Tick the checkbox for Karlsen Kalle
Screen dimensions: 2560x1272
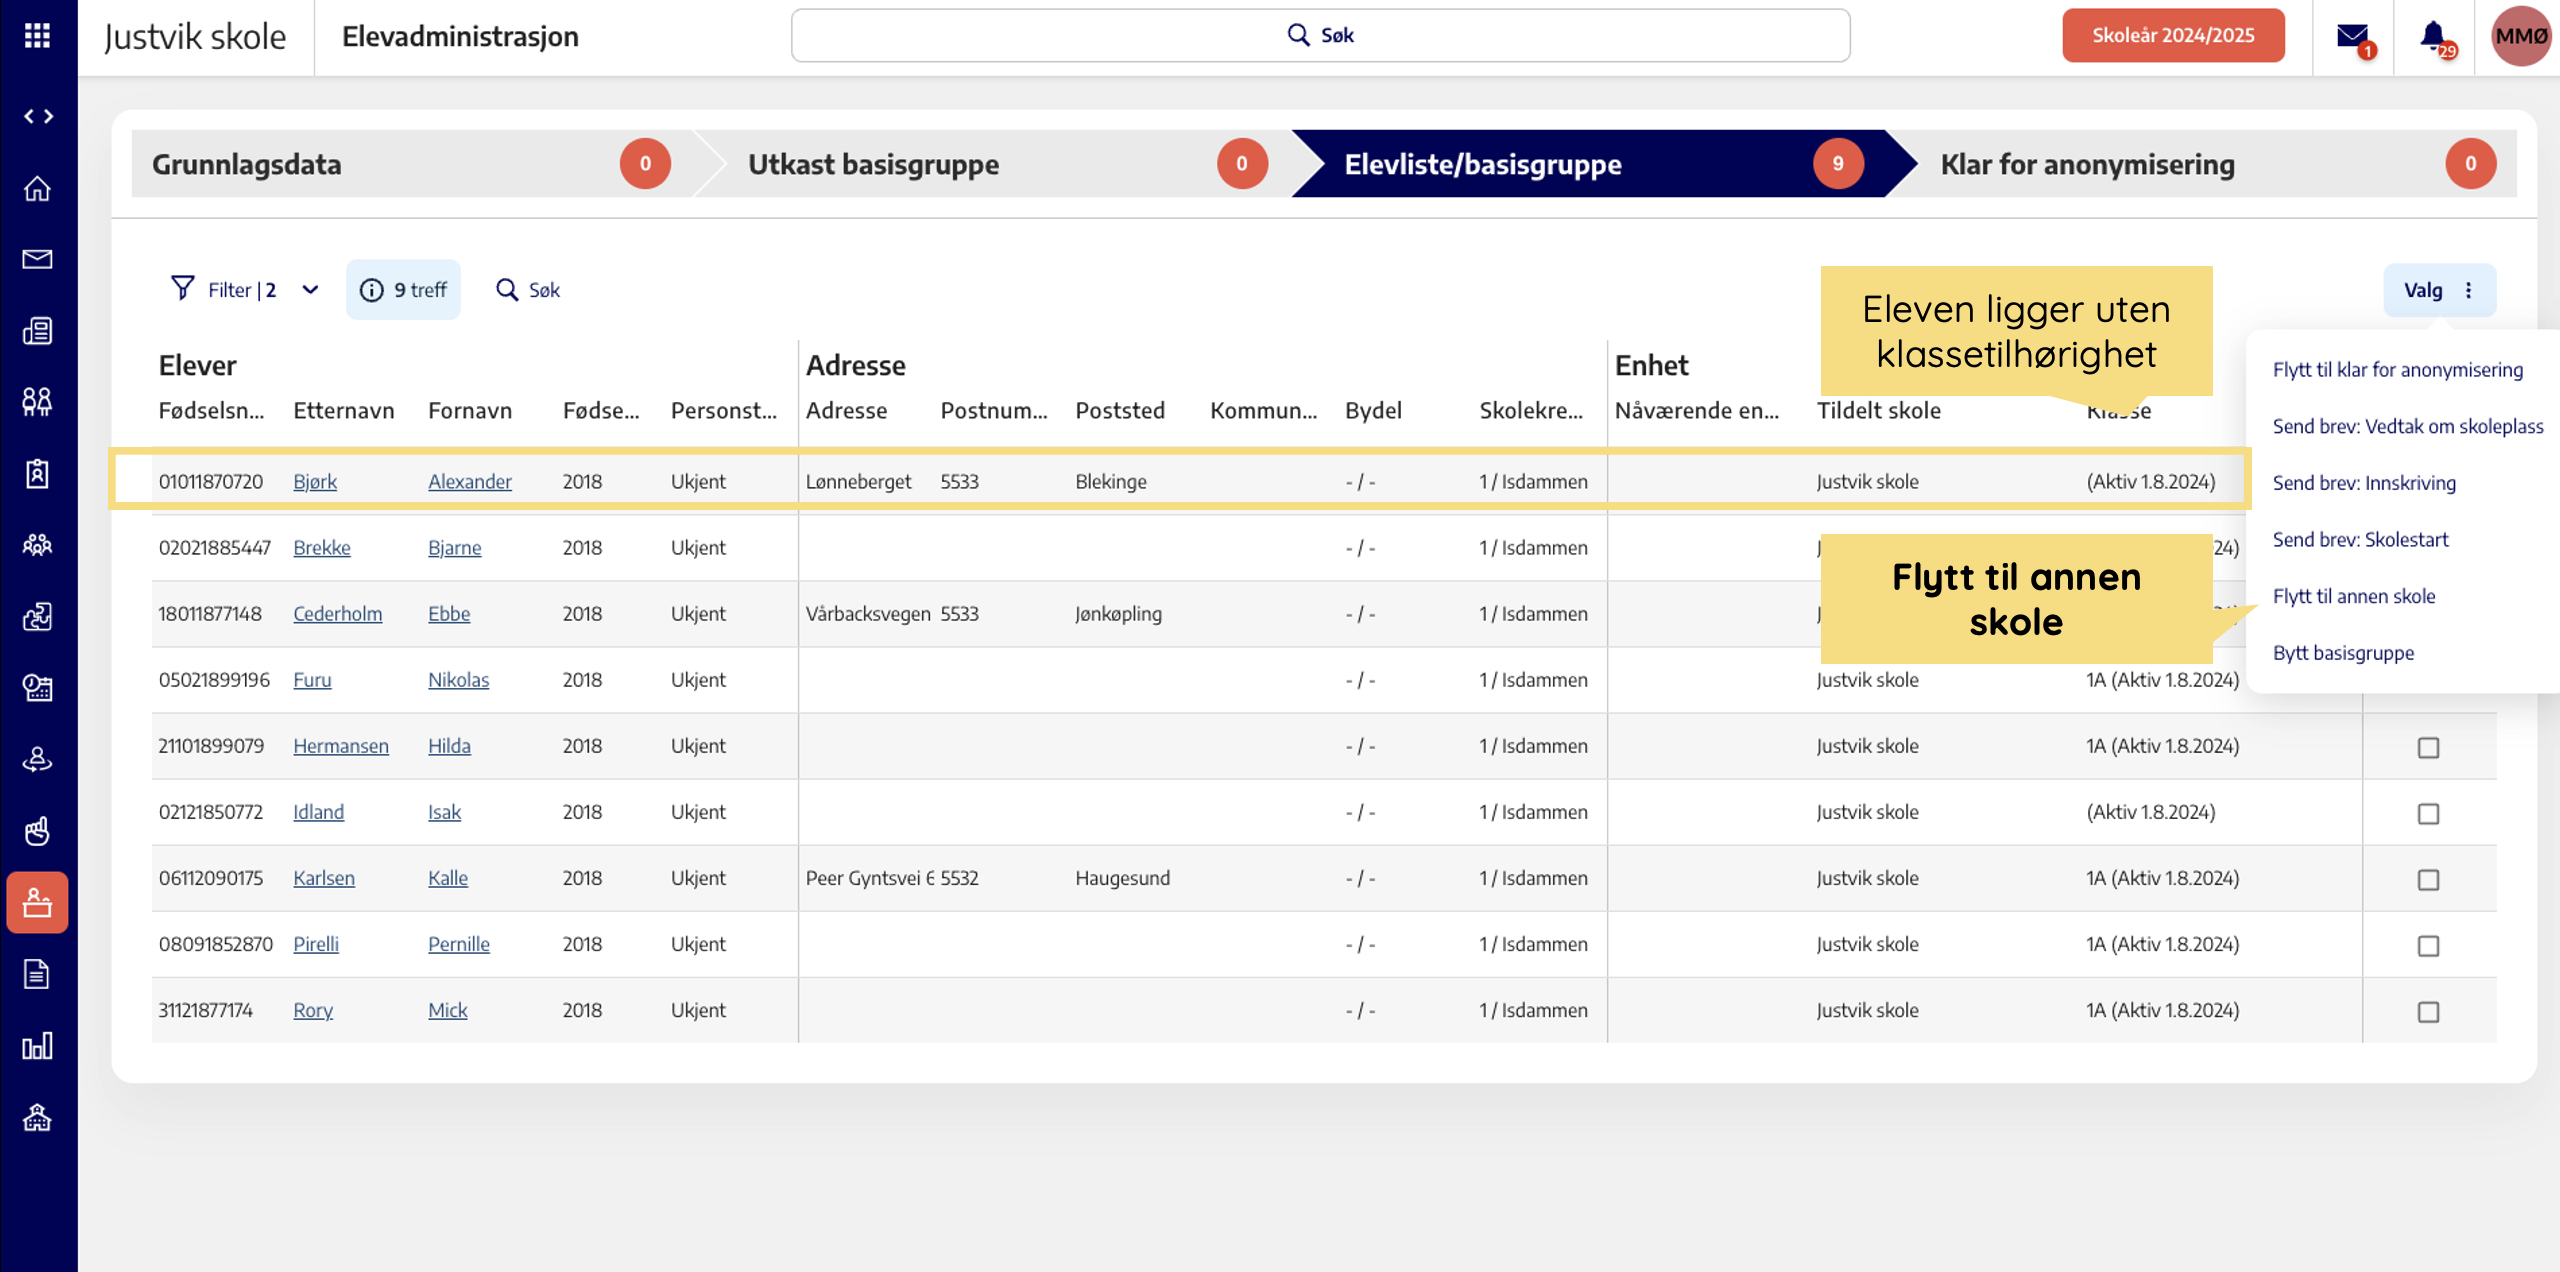pos(2428,879)
